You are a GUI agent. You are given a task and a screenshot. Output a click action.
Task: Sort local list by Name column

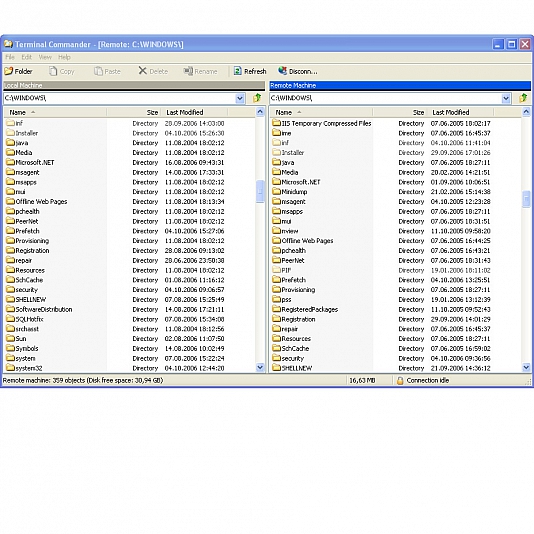click(55, 112)
